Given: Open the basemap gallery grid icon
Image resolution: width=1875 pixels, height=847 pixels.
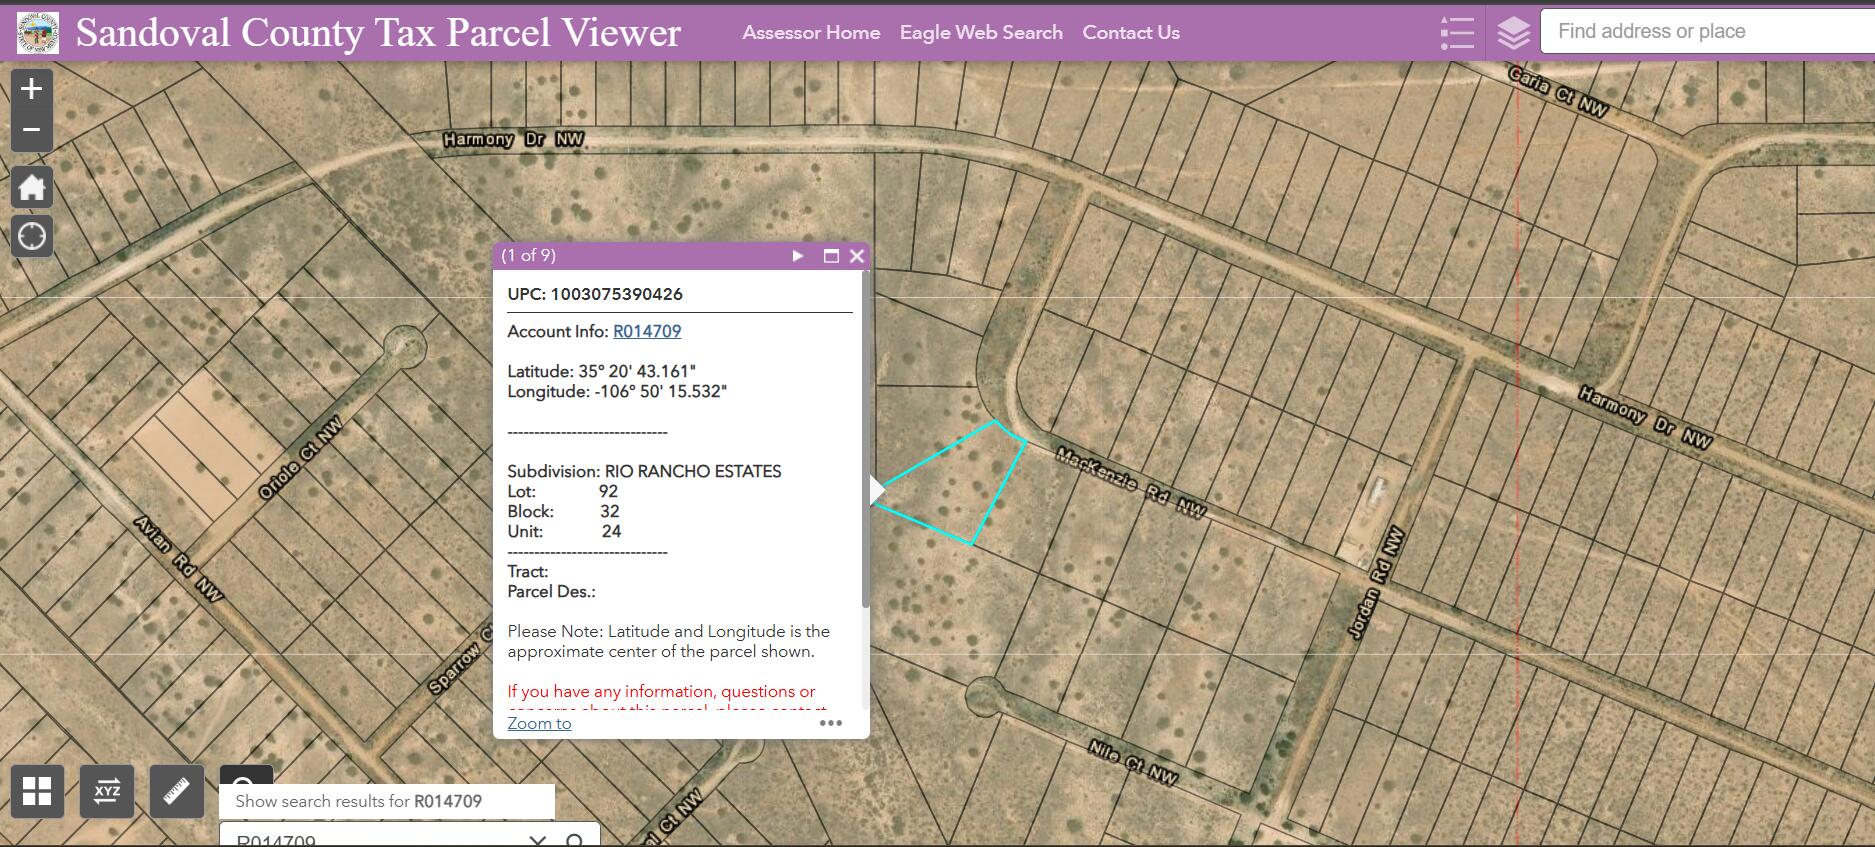Looking at the screenshot, I should 37,791.
